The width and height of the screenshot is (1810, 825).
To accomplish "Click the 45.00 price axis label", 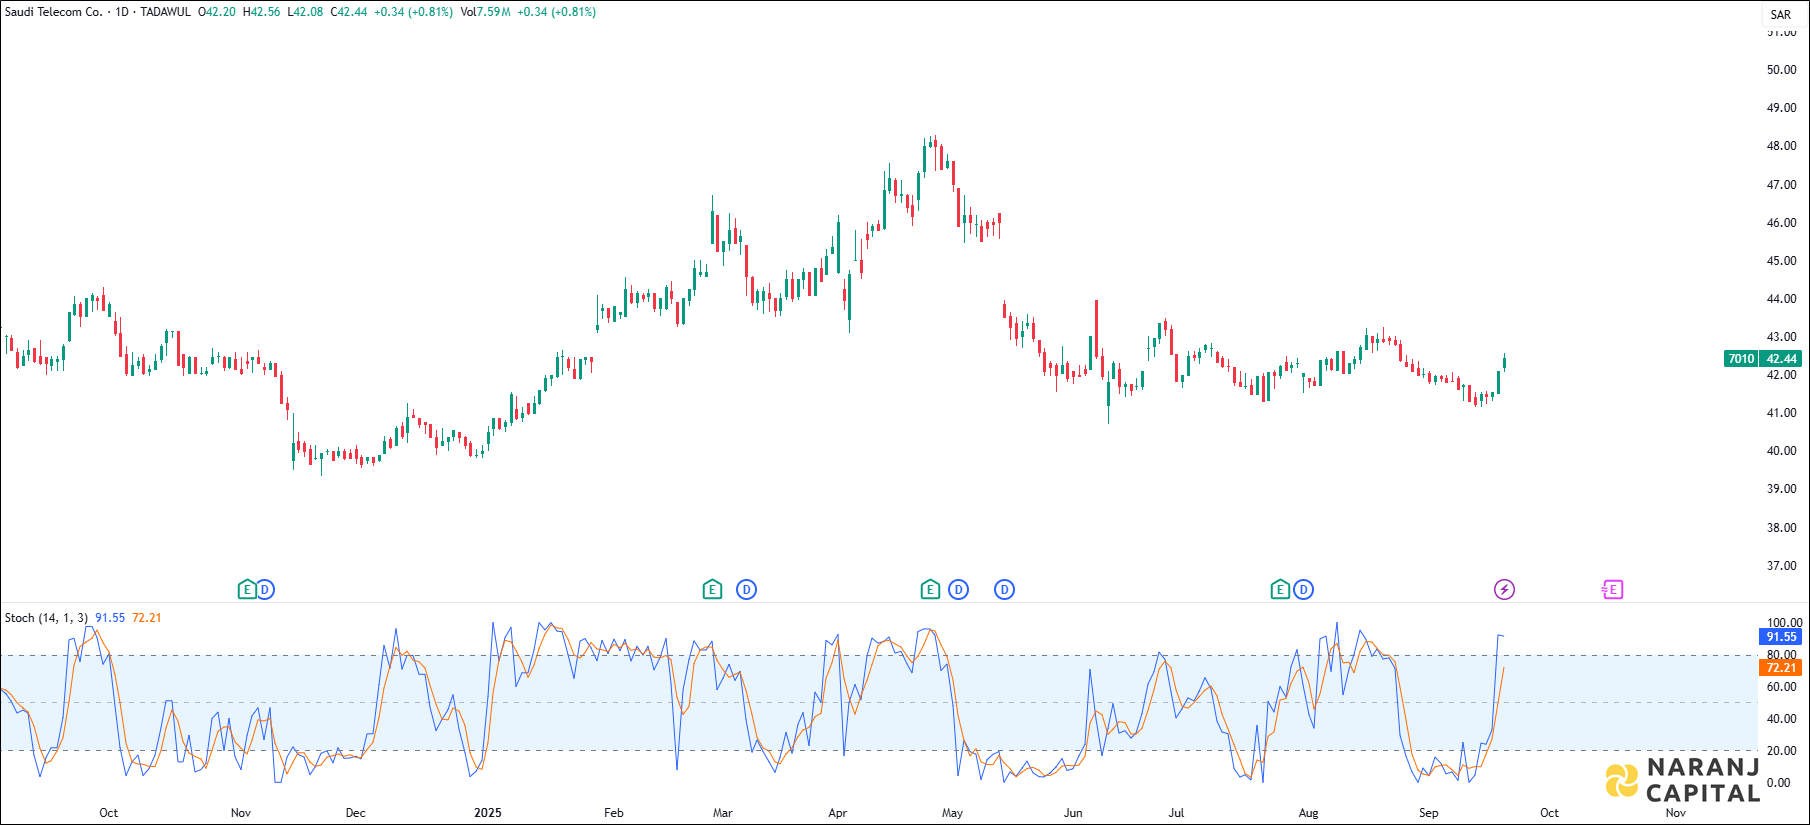I will (1781, 261).
